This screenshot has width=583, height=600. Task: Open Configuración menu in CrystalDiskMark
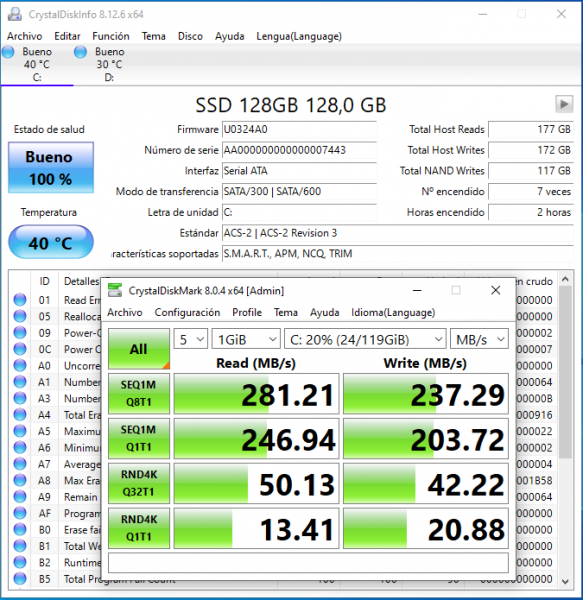[x=187, y=313]
